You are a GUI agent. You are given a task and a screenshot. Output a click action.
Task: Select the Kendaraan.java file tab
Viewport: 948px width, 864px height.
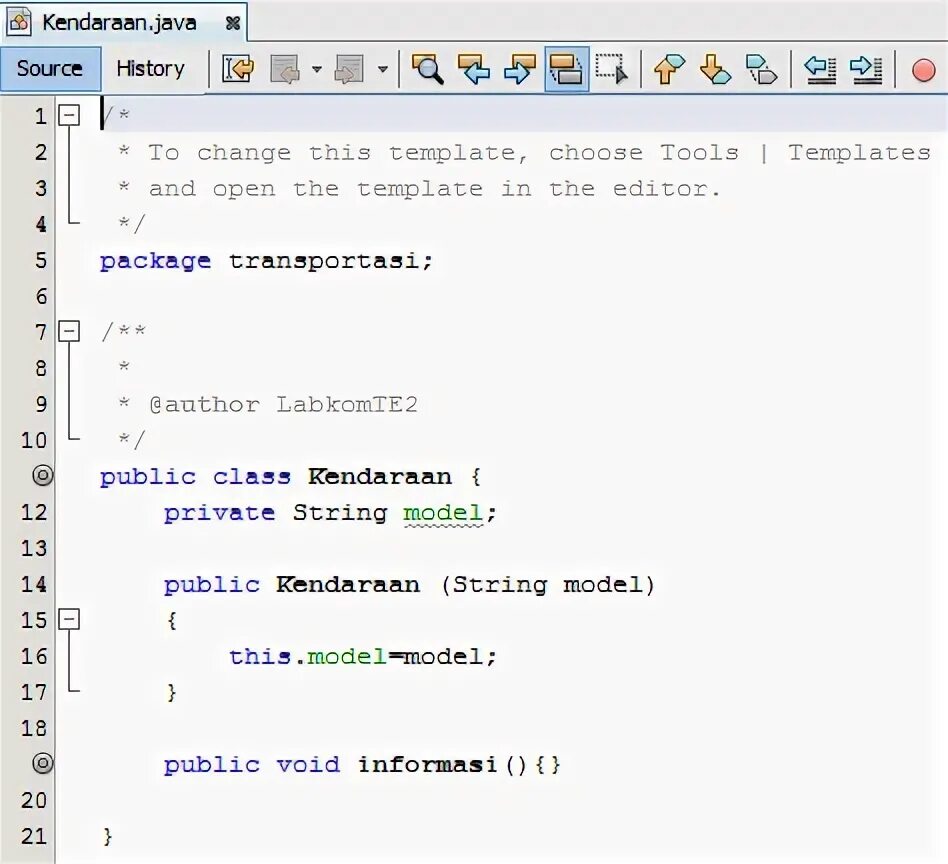(x=119, y=22)
